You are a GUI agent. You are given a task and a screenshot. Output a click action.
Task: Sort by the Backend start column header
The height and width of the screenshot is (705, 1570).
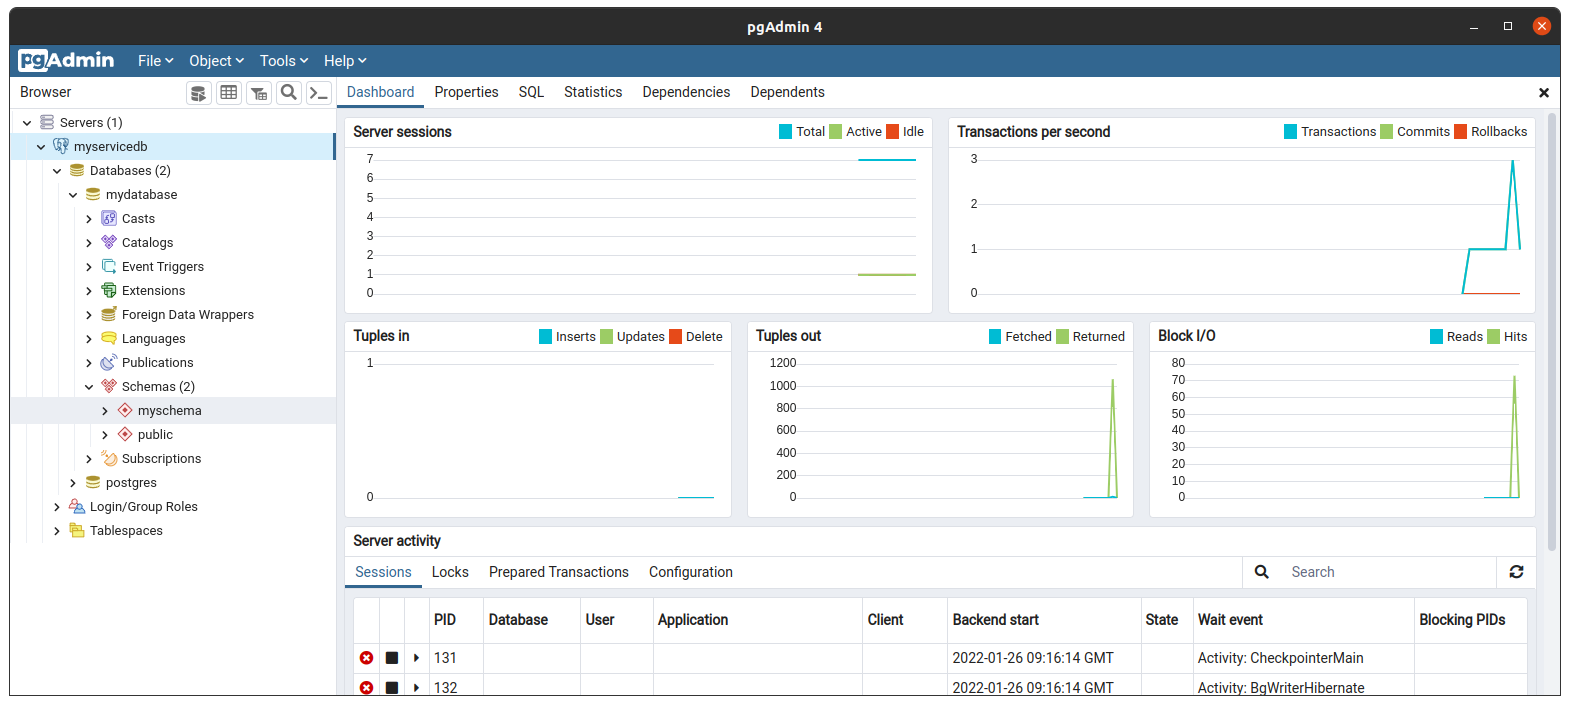[1044, 620]
